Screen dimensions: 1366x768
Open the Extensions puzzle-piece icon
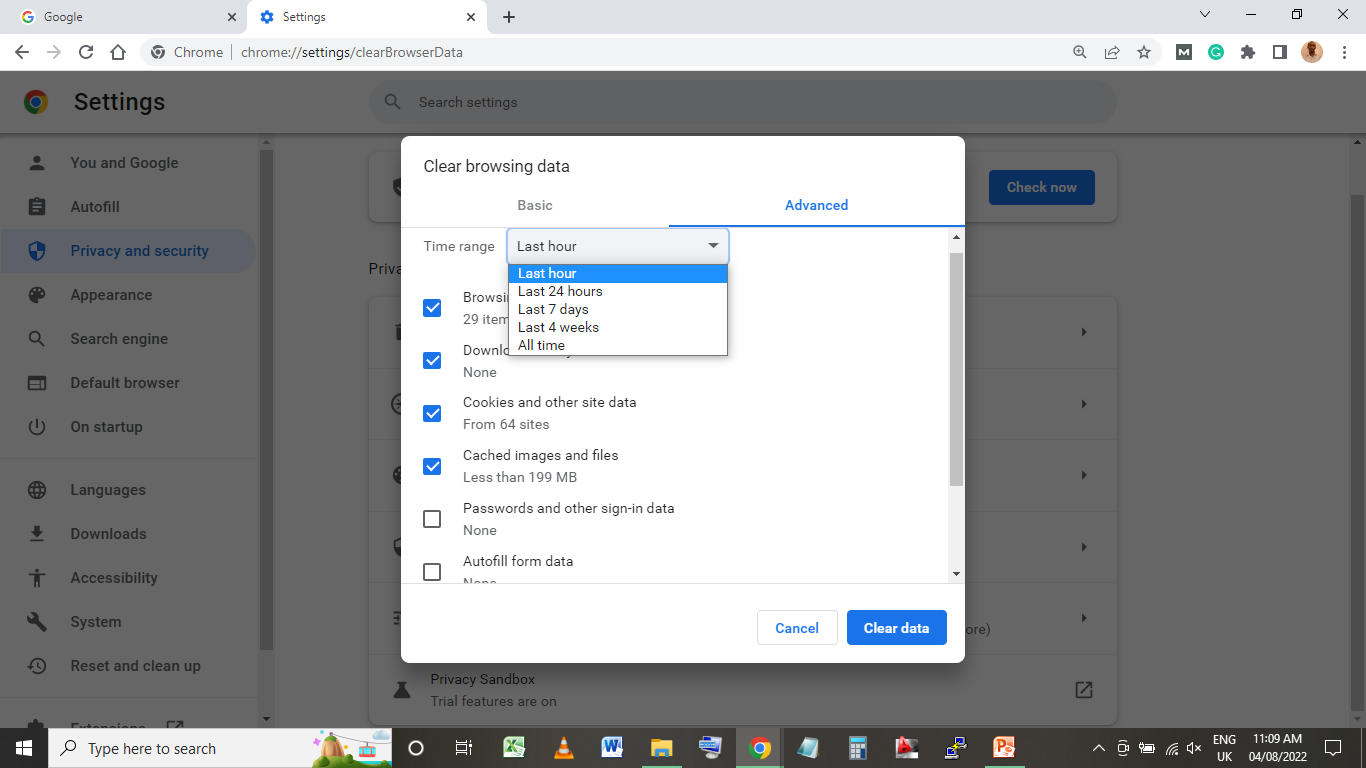1248,51
